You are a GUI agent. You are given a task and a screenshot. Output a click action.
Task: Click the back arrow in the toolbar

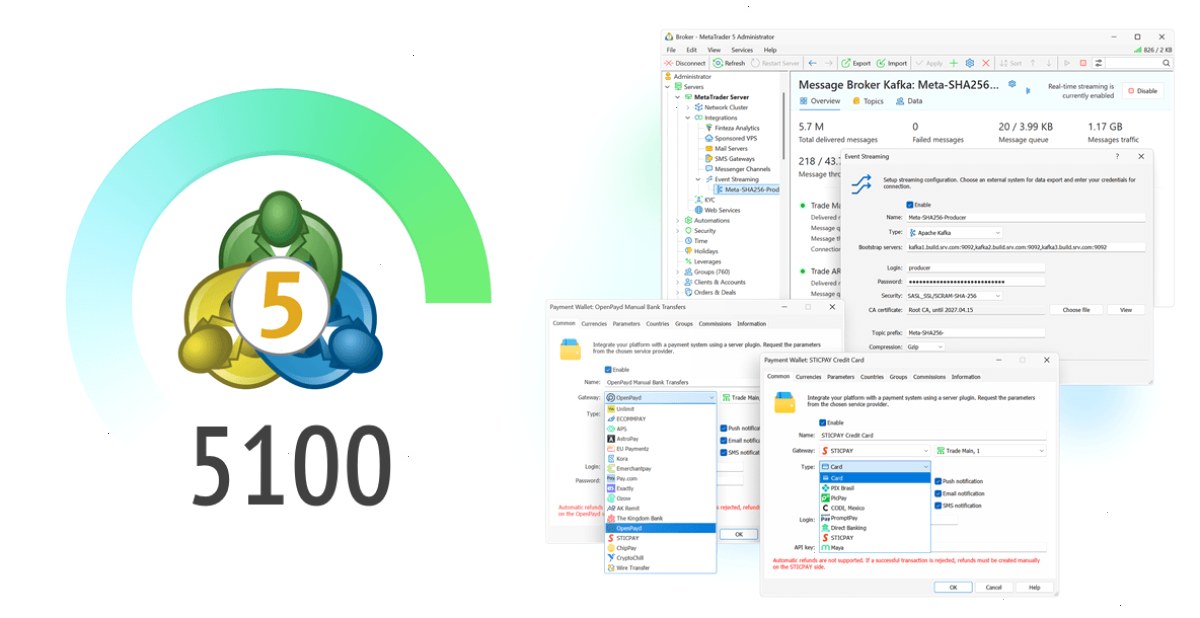click(x=813, y=63)
